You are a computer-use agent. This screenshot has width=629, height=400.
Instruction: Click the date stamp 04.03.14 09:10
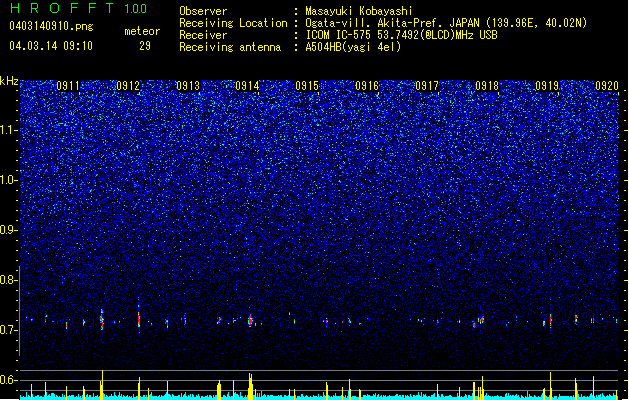point(51,46)
